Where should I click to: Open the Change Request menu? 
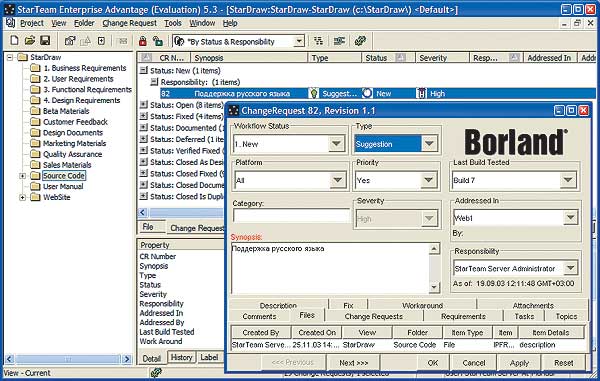click(129, 23)
